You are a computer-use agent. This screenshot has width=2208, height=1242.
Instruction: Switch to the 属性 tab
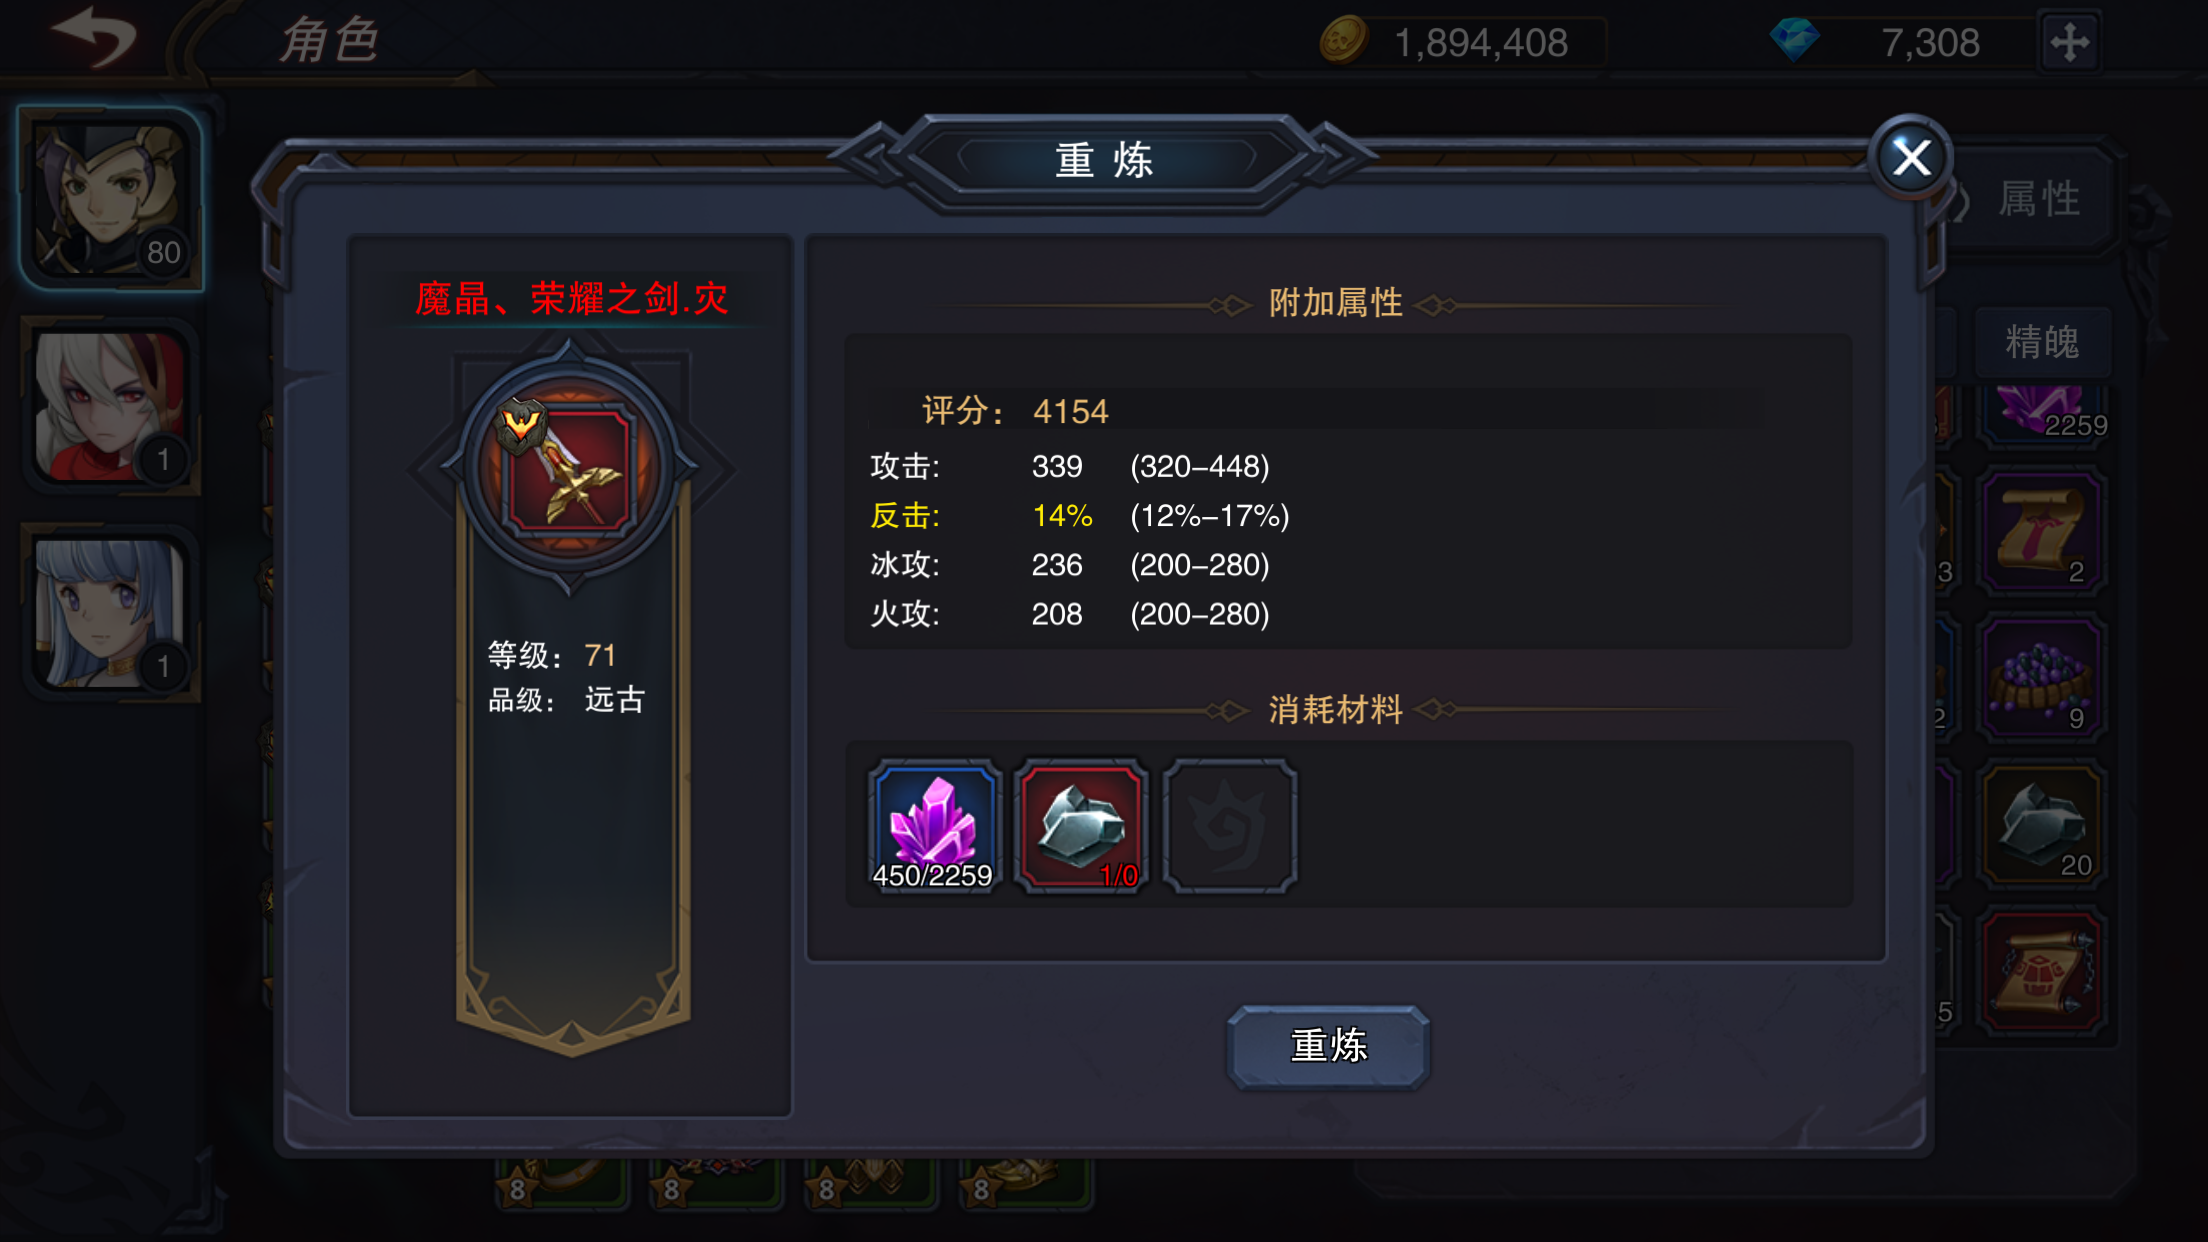[2038, 198]
